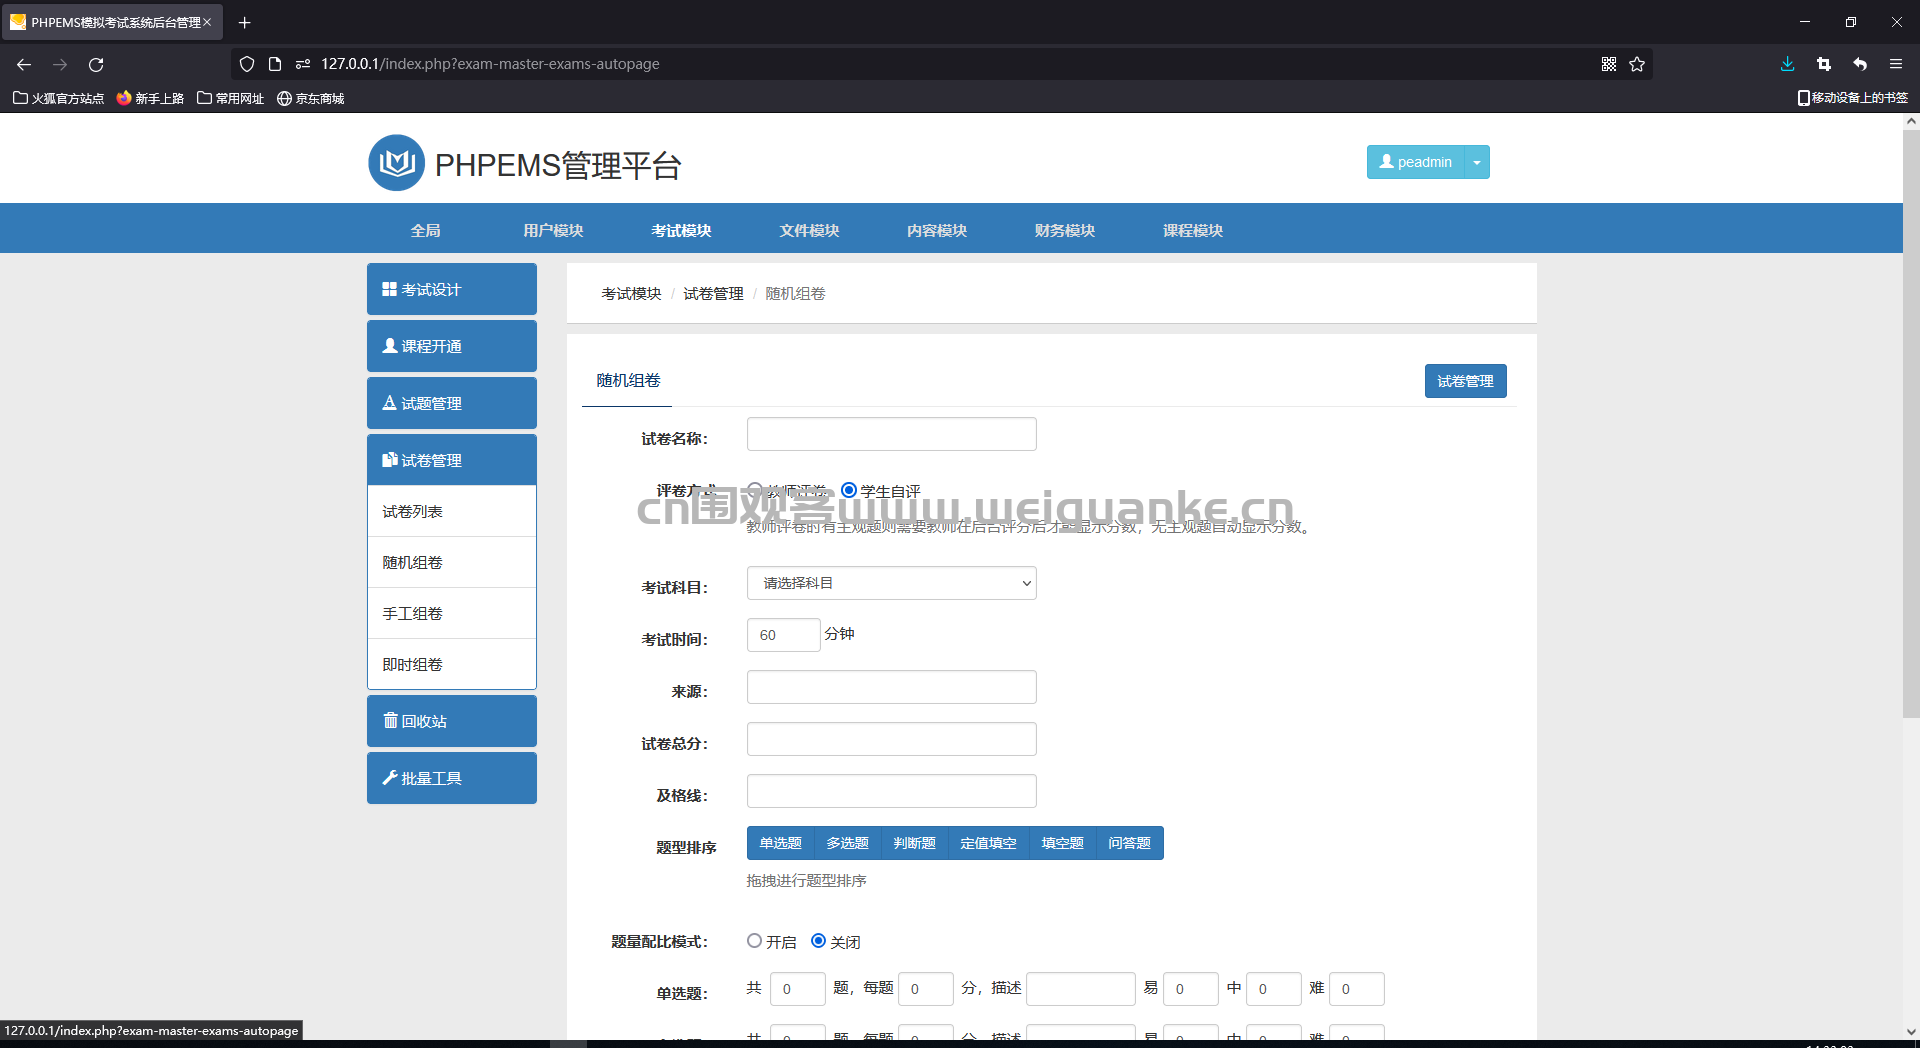The height and width of the screenshot is (1048, 1920).
Task: Click the undo arrow toolbar icon
Action: point(1860,64)
